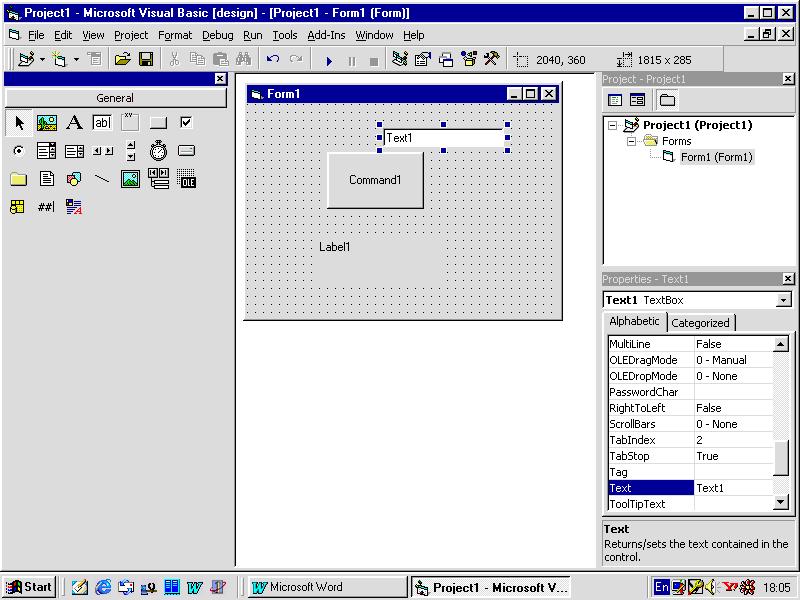Switch to Microsoft Word taskbar button
This screenshot has height=600, width=800.
pos(328,587)
